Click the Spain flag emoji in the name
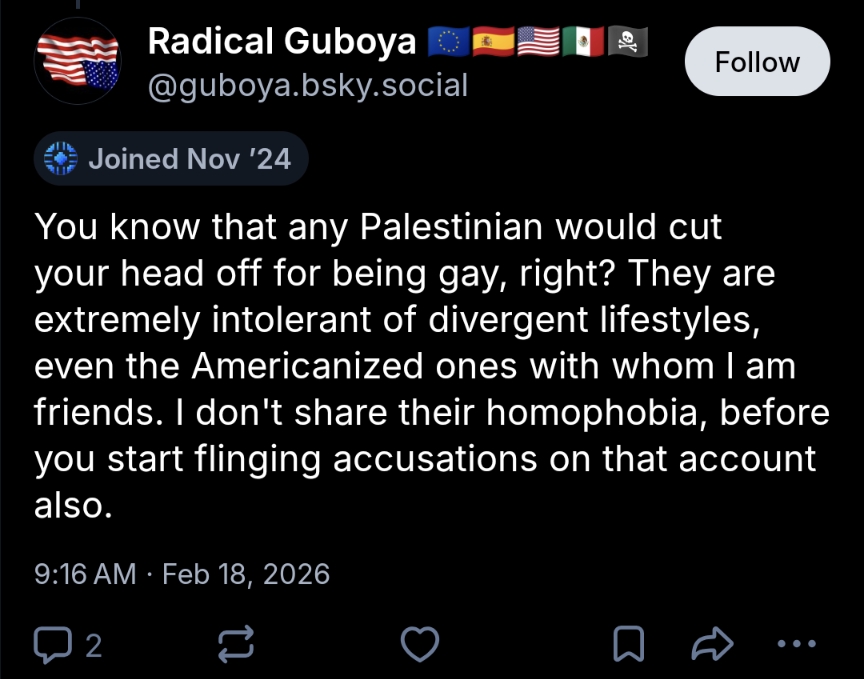 click(x=492, y=42)
